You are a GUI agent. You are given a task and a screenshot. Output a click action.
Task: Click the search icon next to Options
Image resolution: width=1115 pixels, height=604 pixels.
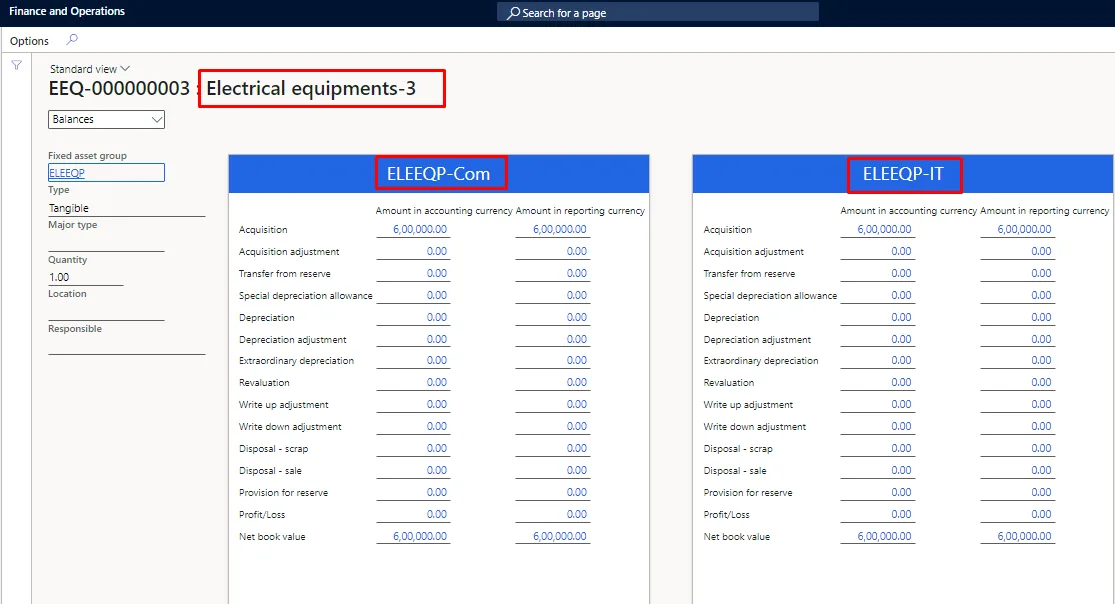pos(72,40)
